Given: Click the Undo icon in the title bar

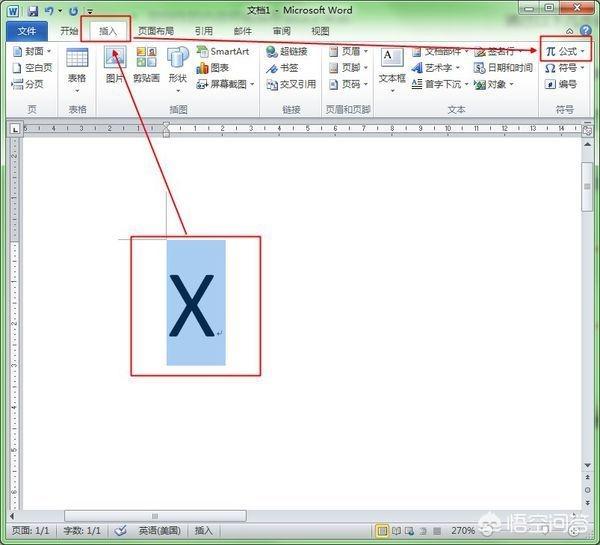Looking at the screenshot, I should [x=48, y=11].
